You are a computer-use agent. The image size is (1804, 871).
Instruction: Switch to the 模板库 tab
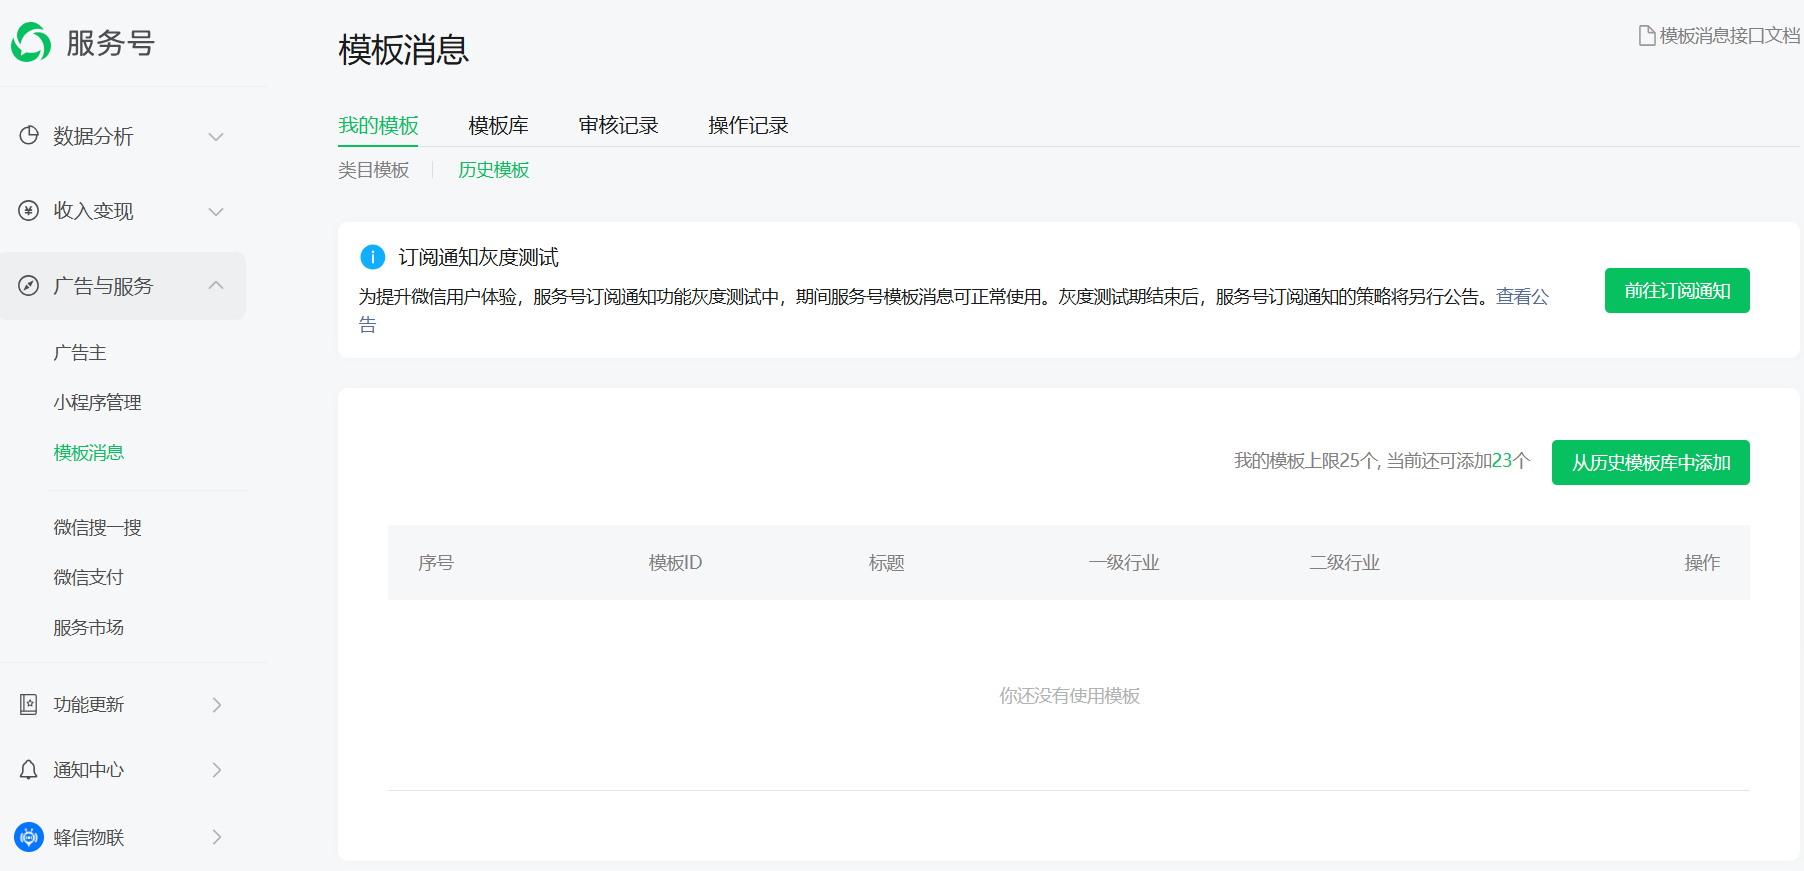498,125
